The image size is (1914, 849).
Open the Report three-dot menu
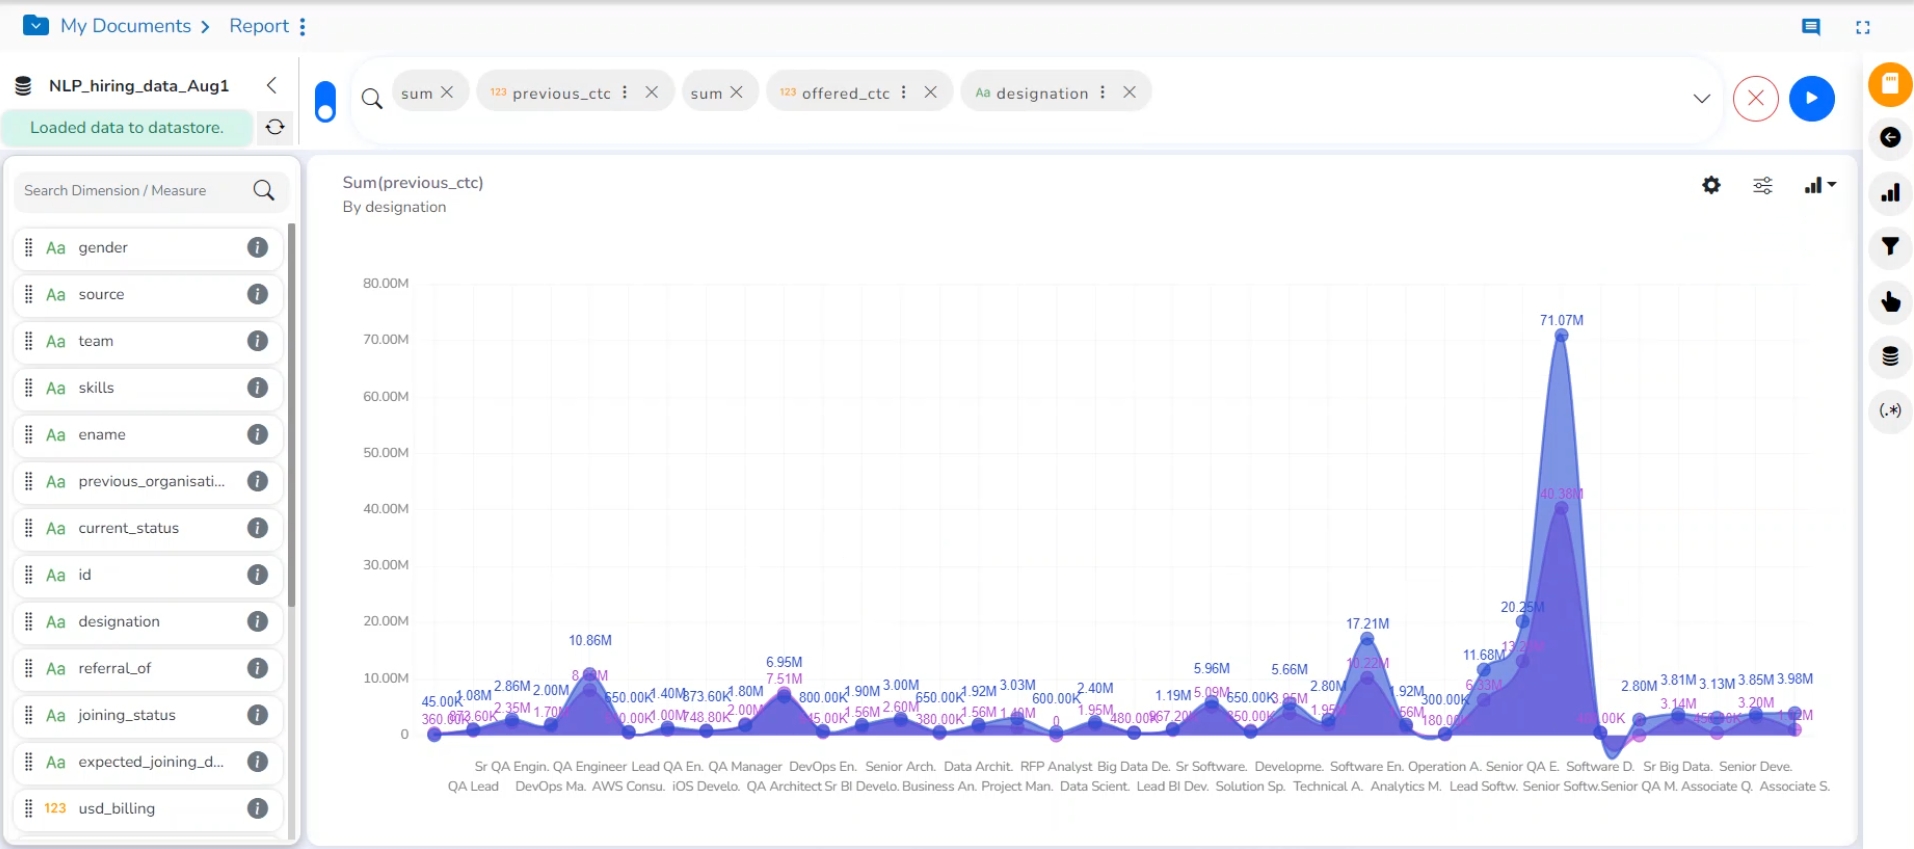point(302,26)
